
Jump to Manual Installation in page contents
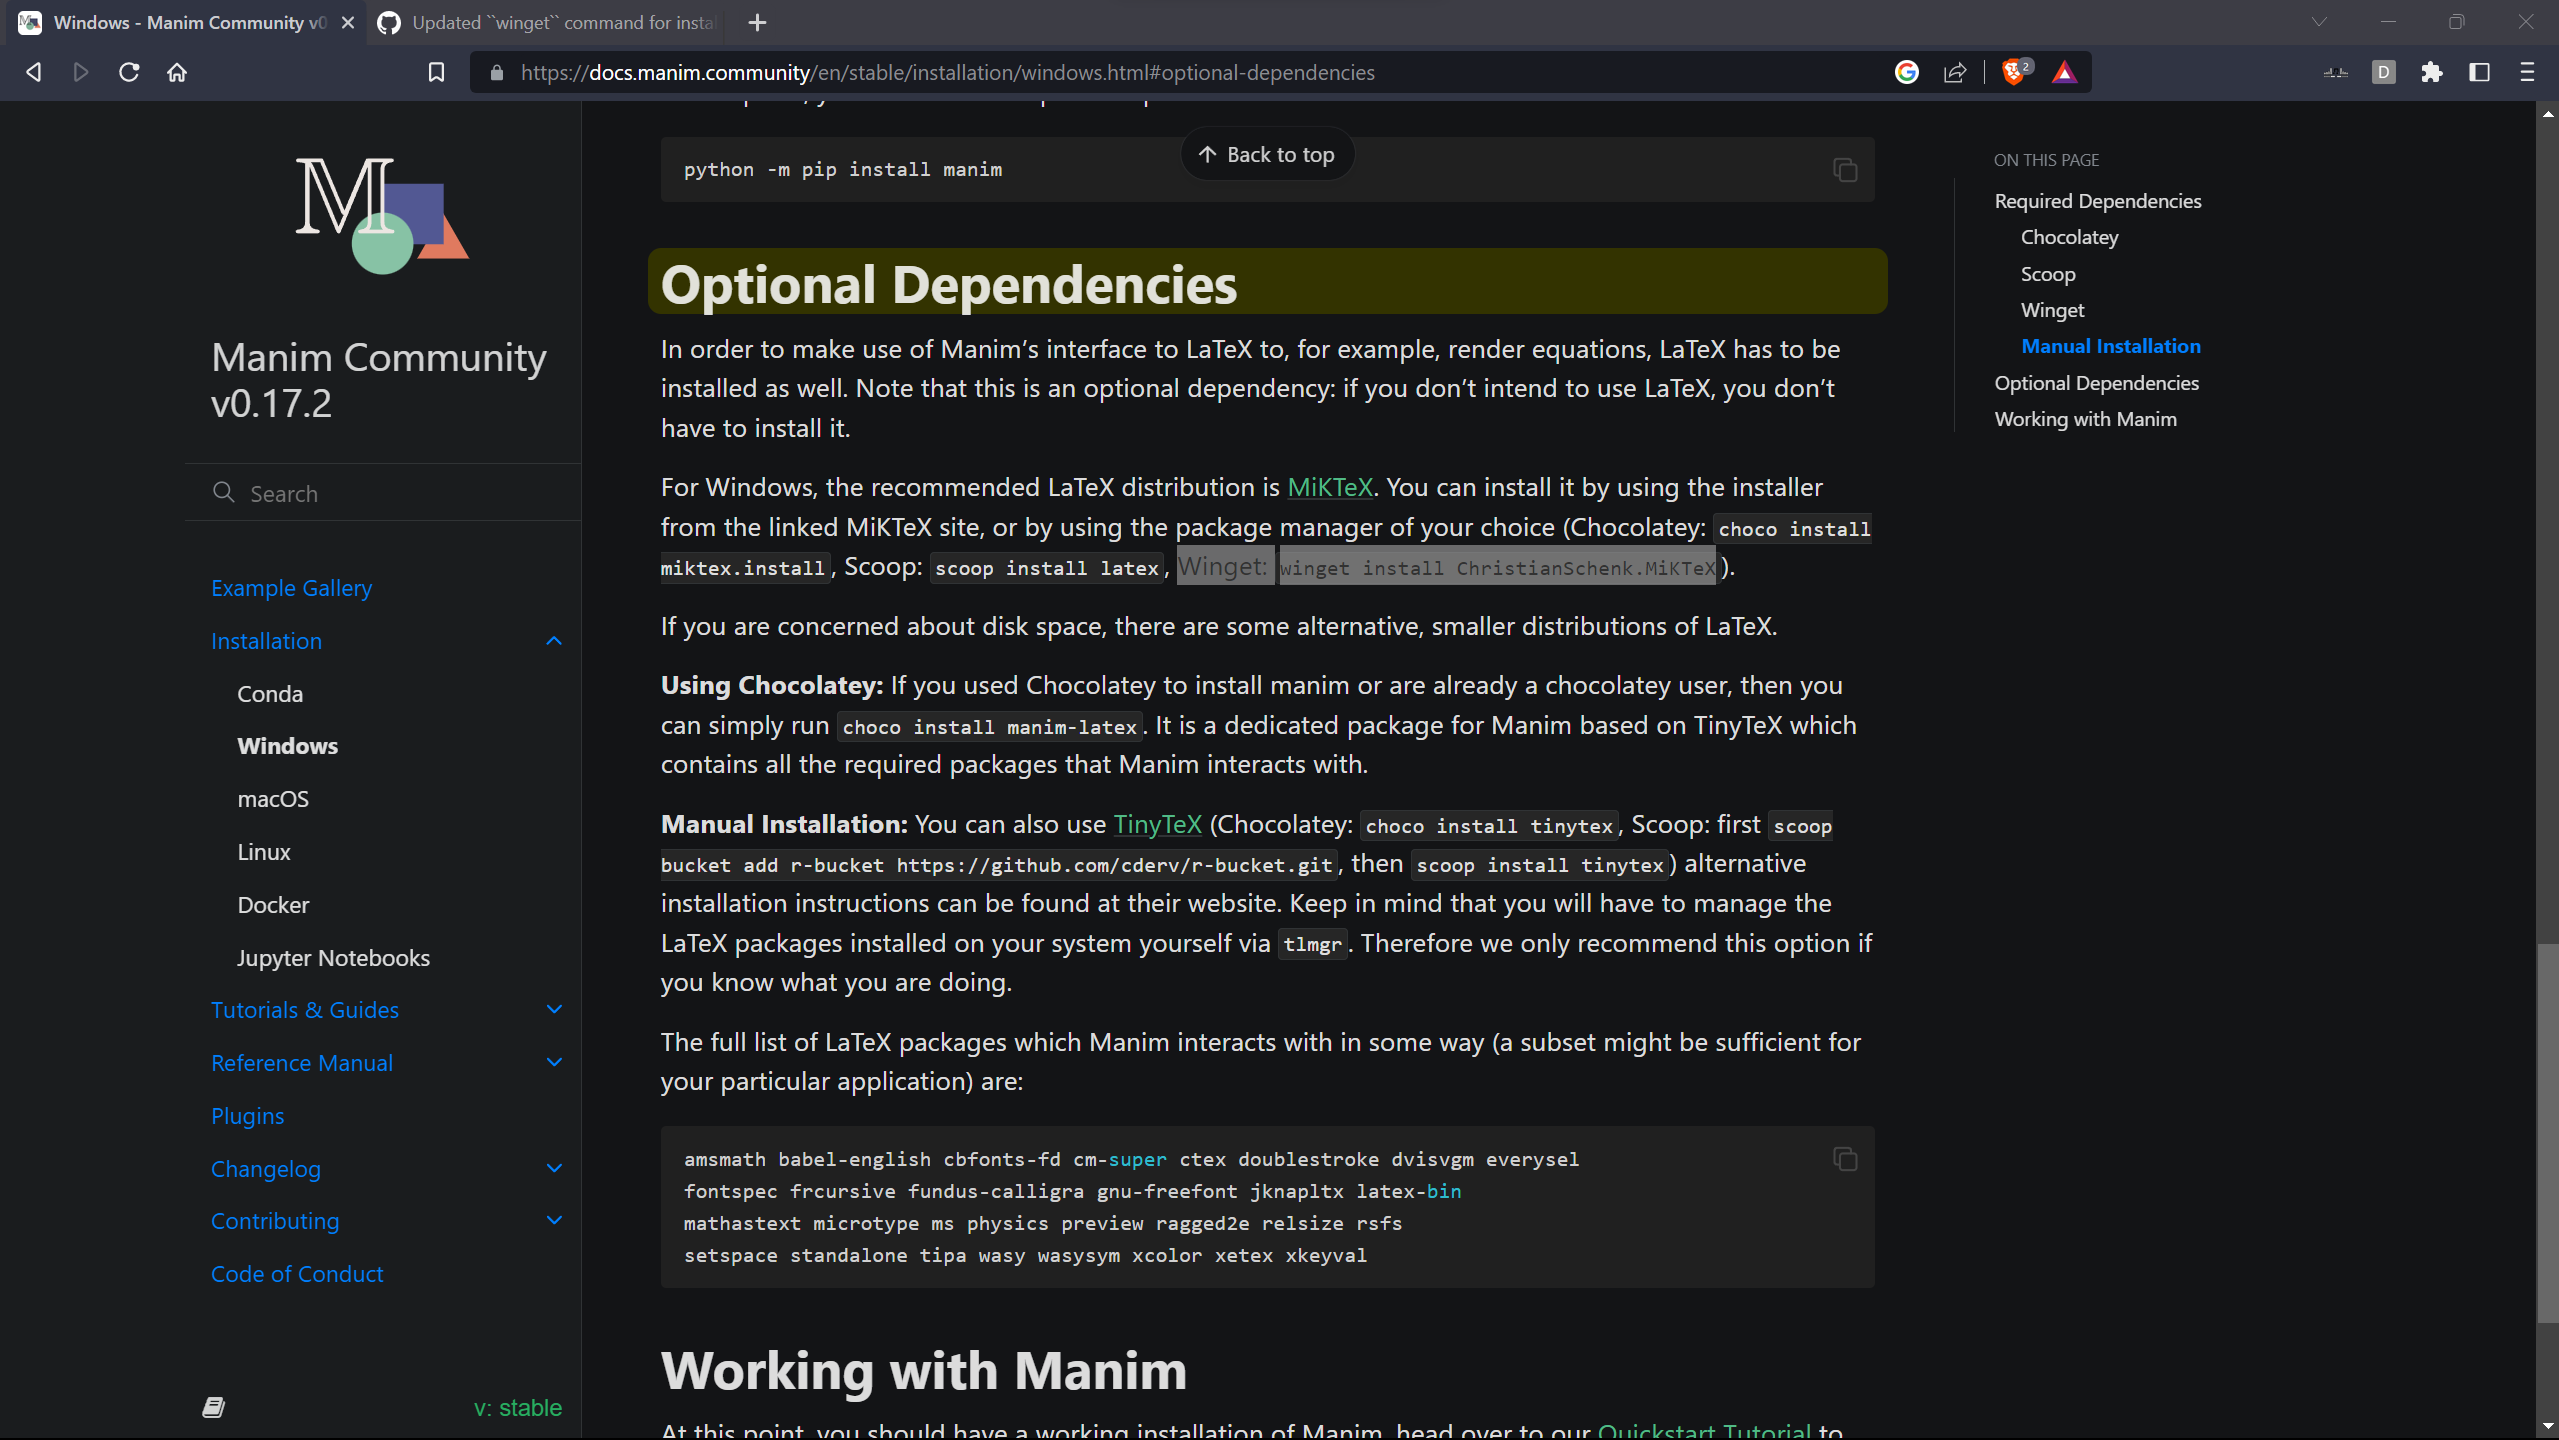coord(2110,346)
